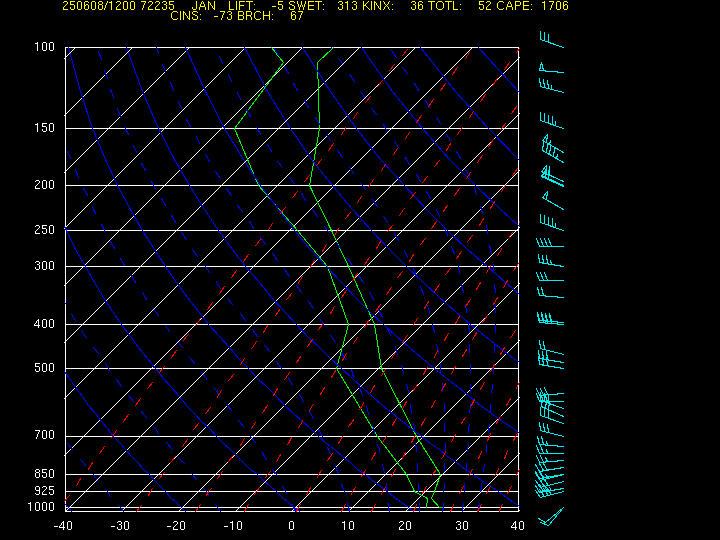Click the 150 pressure level label
720x540 pixels.
pyautogui.click(x=45, y=128)
